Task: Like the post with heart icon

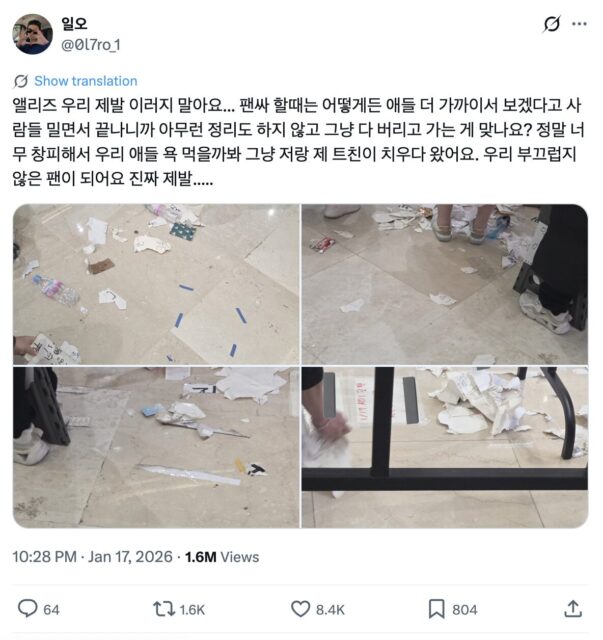Action: [300, 609]
